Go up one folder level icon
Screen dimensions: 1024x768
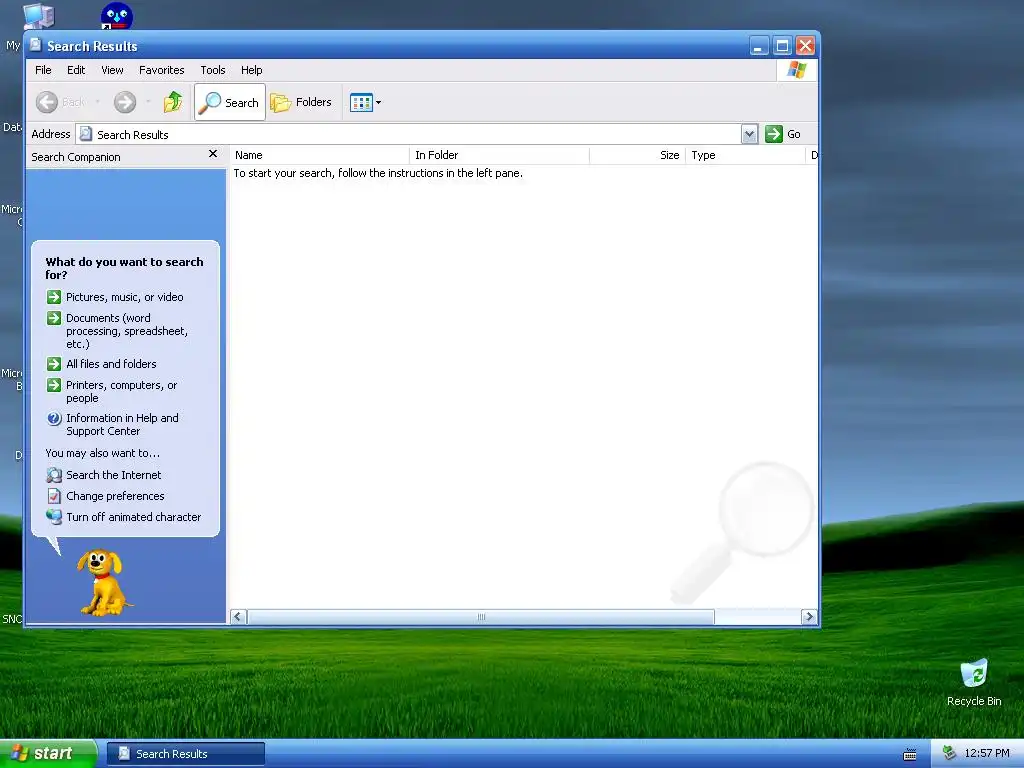coord(173,102)
